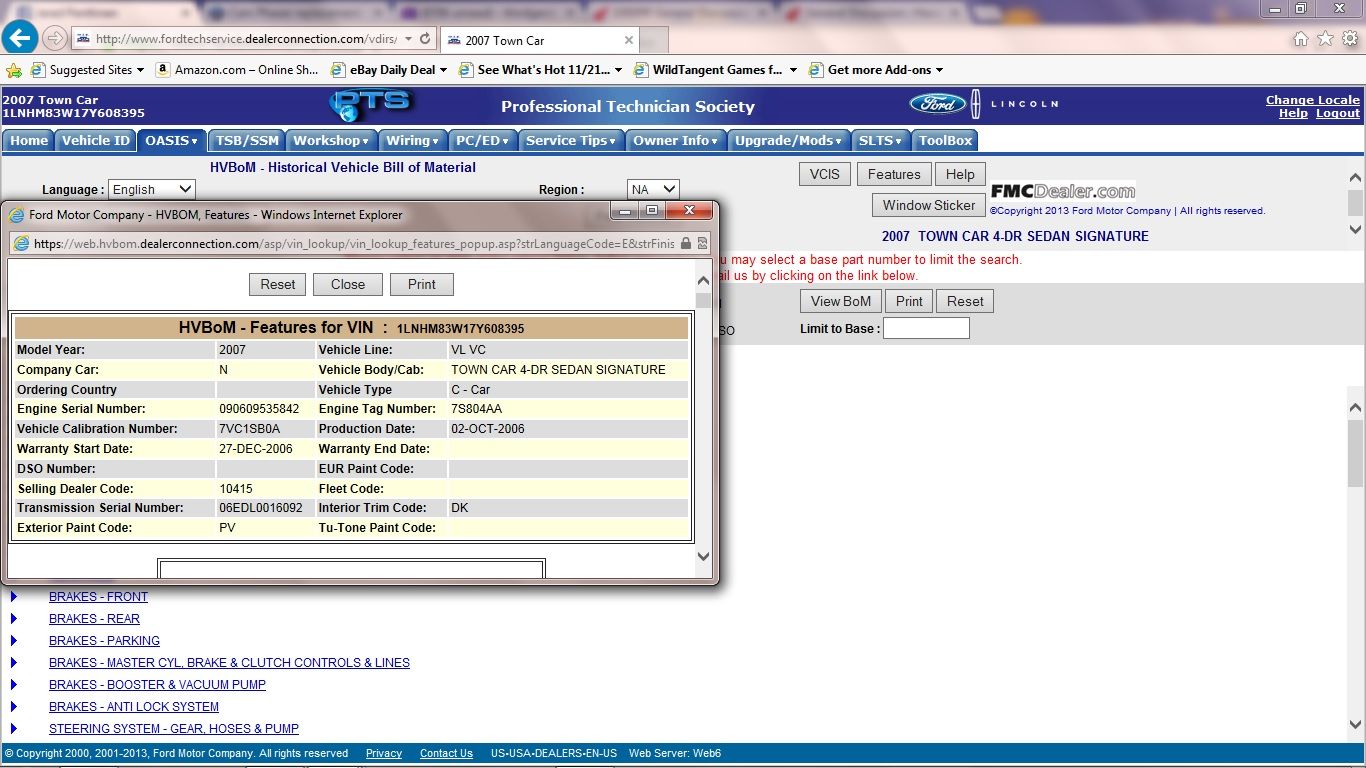Screen dimensions: 1366x768
Task: Expand BRAKES - REAR arrow
Action: click(x=14, y=619)
